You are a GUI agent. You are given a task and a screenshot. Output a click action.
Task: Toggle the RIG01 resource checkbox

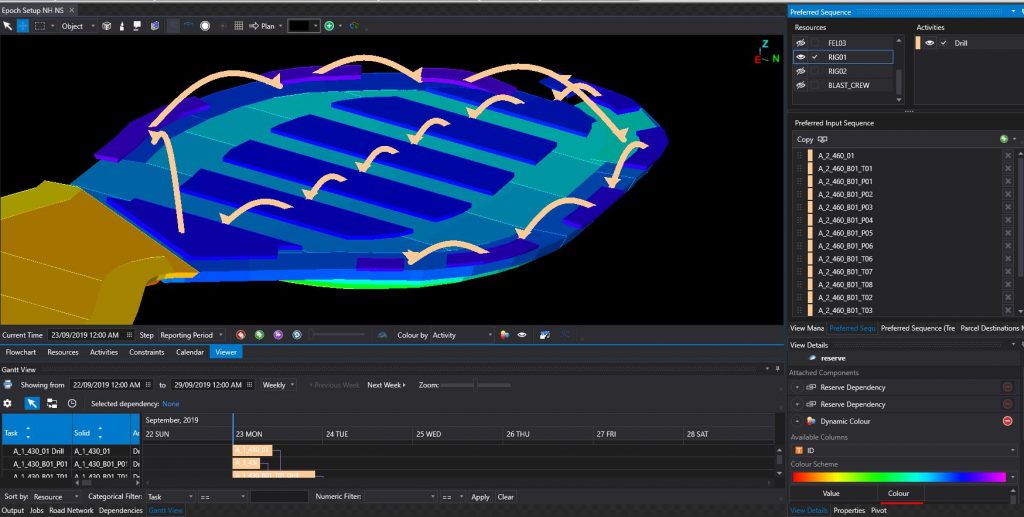pyautogui.click(x=816, y=57)
